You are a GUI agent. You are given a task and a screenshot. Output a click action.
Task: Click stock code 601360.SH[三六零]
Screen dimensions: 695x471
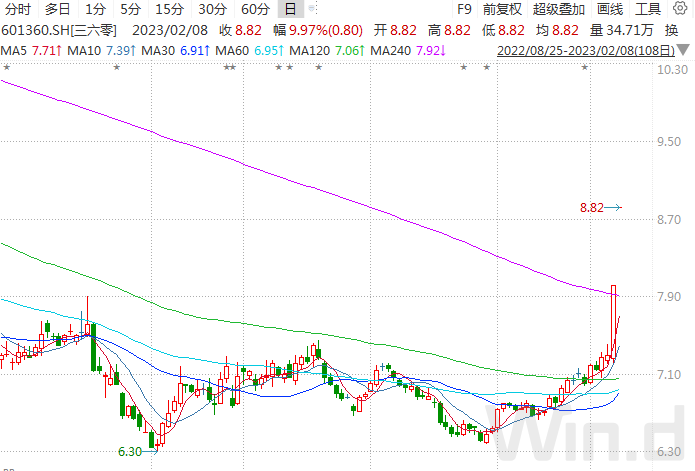pyautogui.click(x=59, y=30)
